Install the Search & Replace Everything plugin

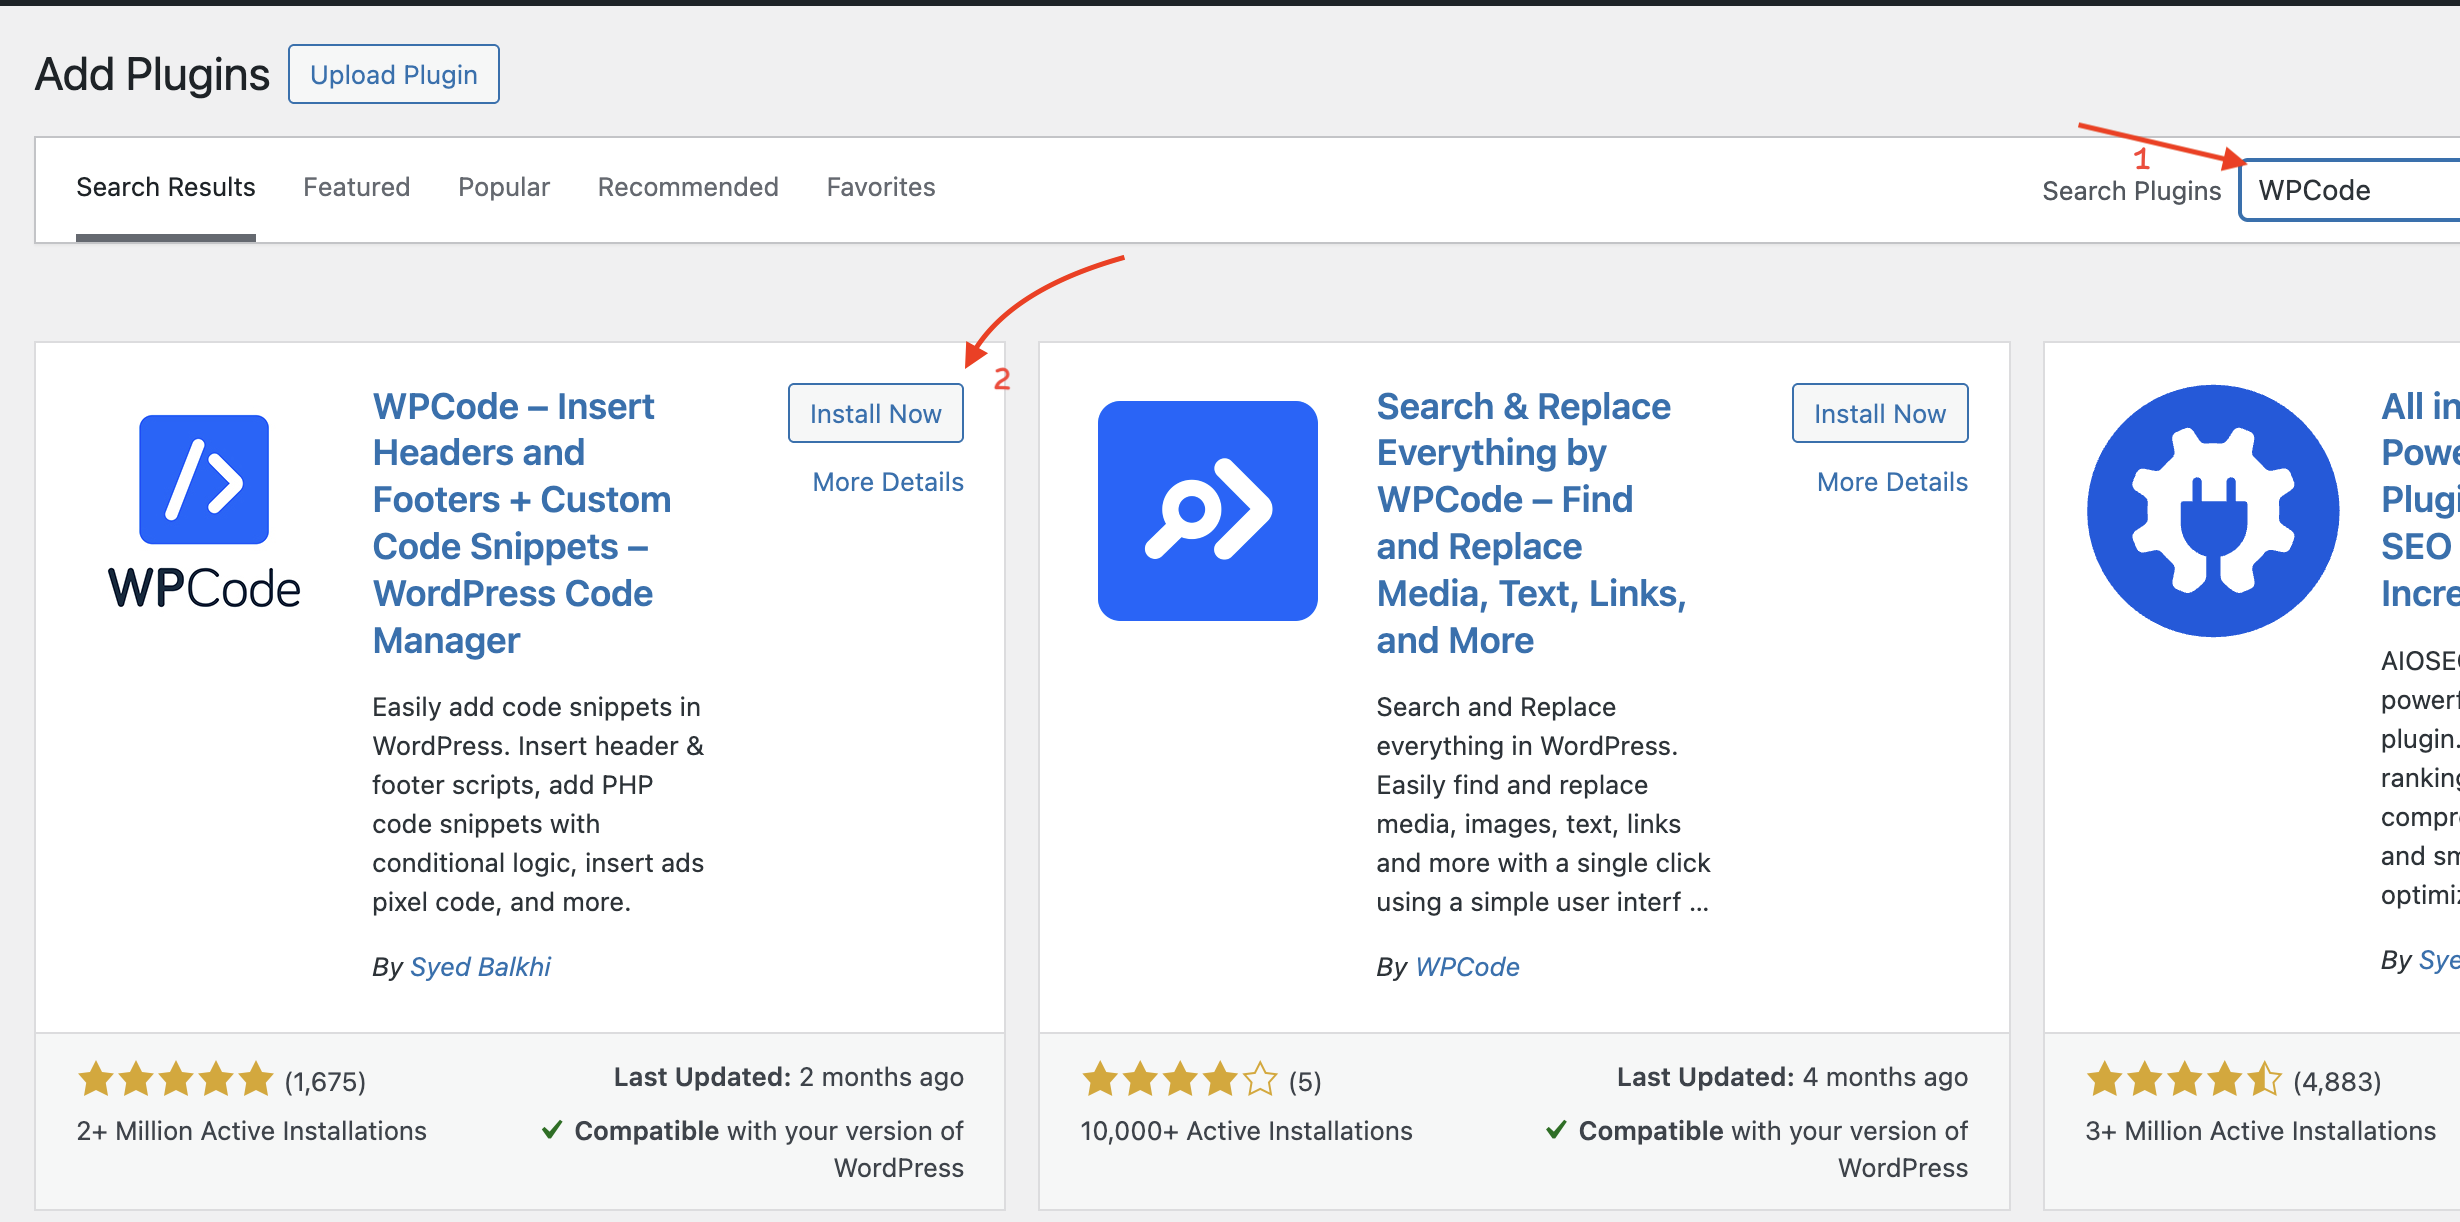[1879, 413]
